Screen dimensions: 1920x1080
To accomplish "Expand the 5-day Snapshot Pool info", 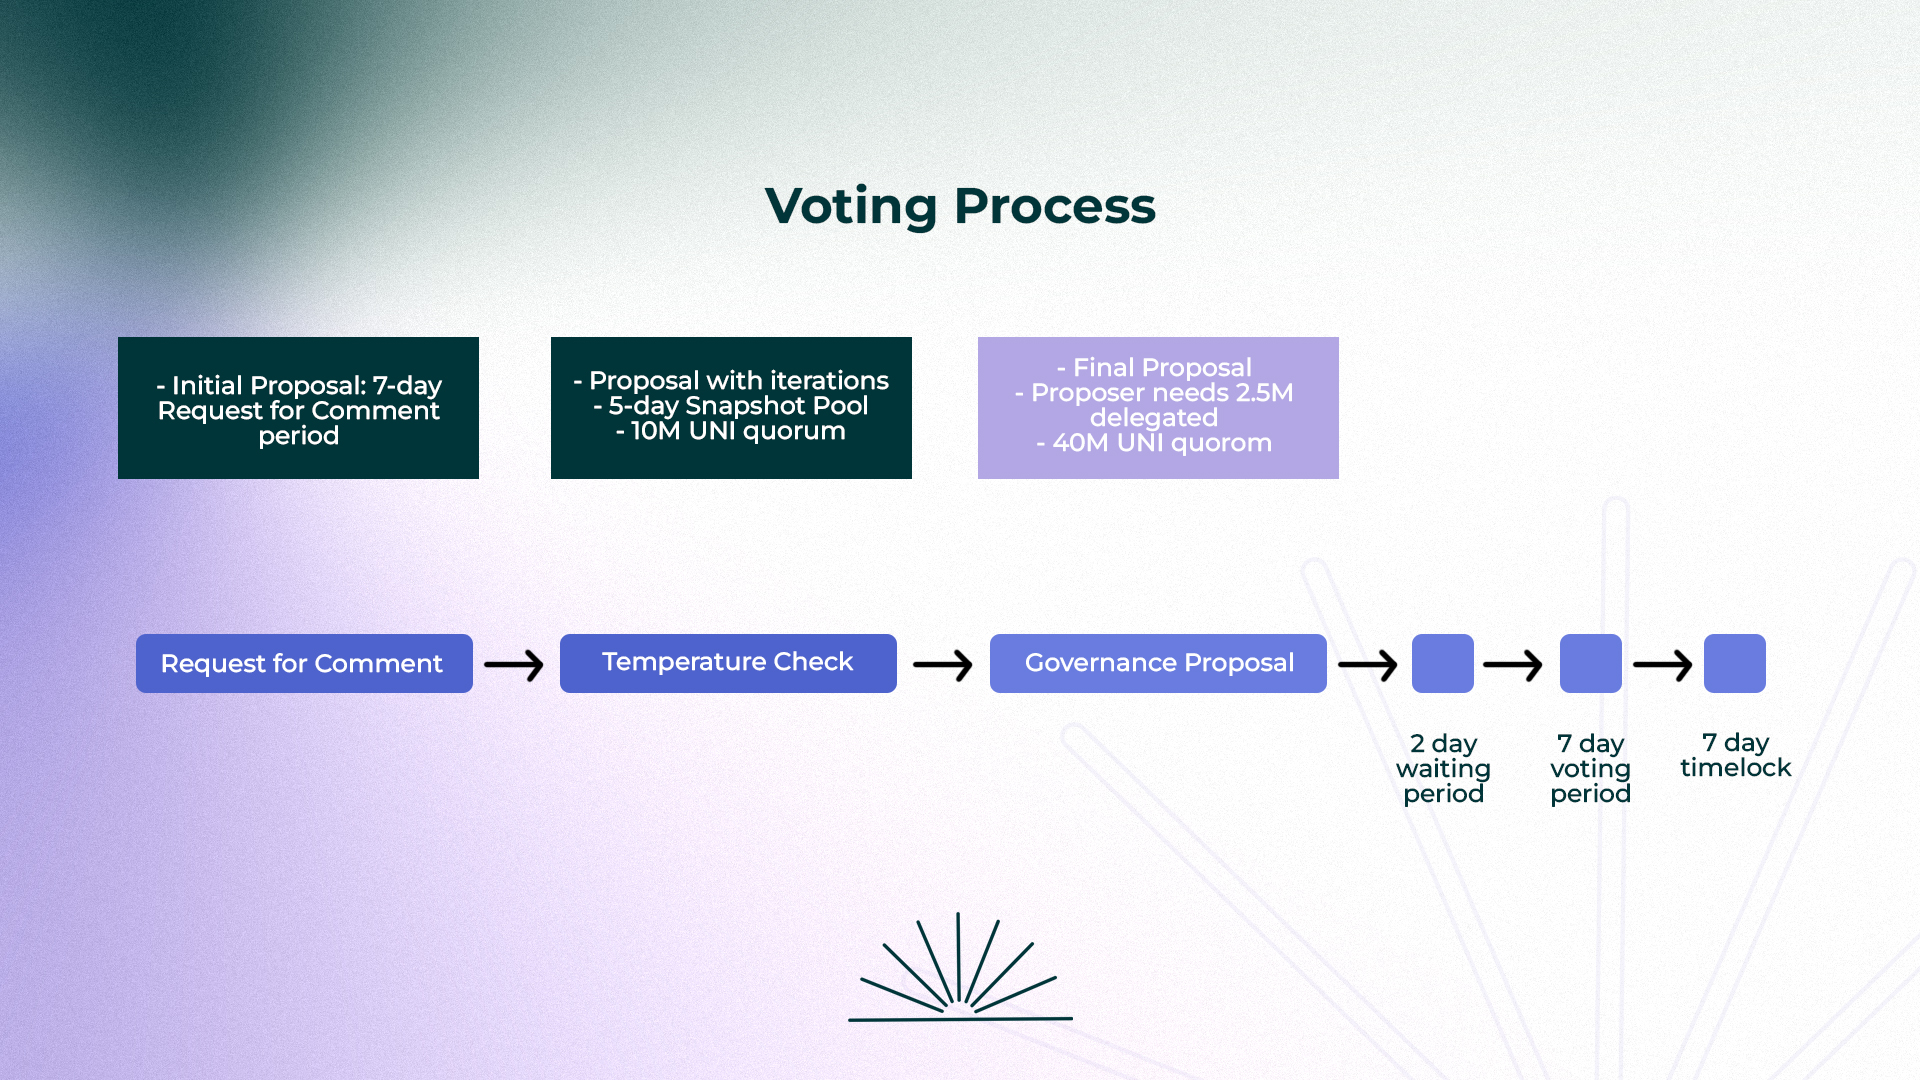I will 729,406.
